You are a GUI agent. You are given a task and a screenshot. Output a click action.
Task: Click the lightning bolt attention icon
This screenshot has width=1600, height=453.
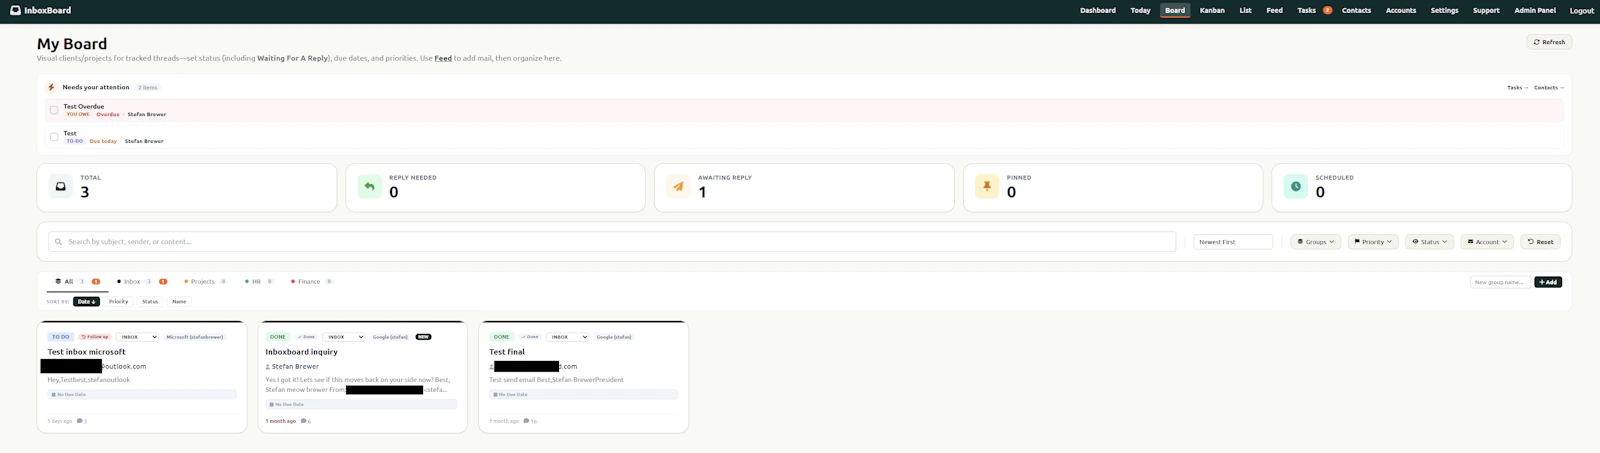point(51,87)
